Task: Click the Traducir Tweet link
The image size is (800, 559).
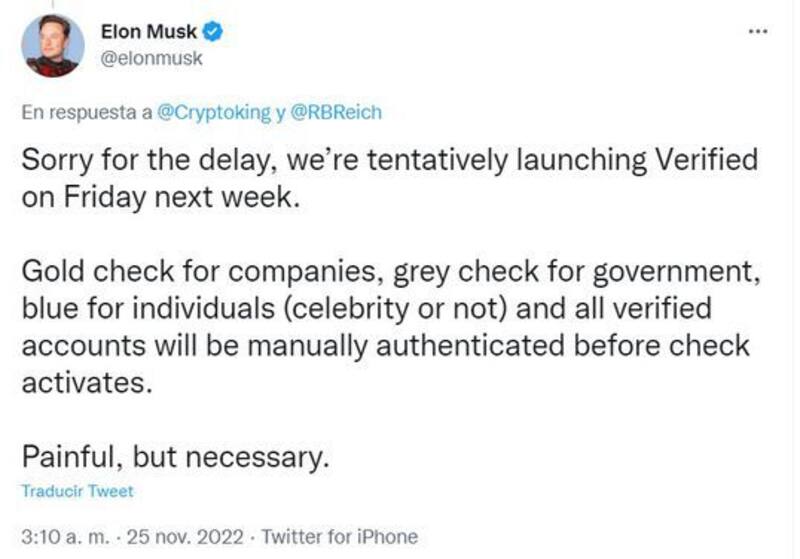Action: pyautogui.click(x=78, y=491)
